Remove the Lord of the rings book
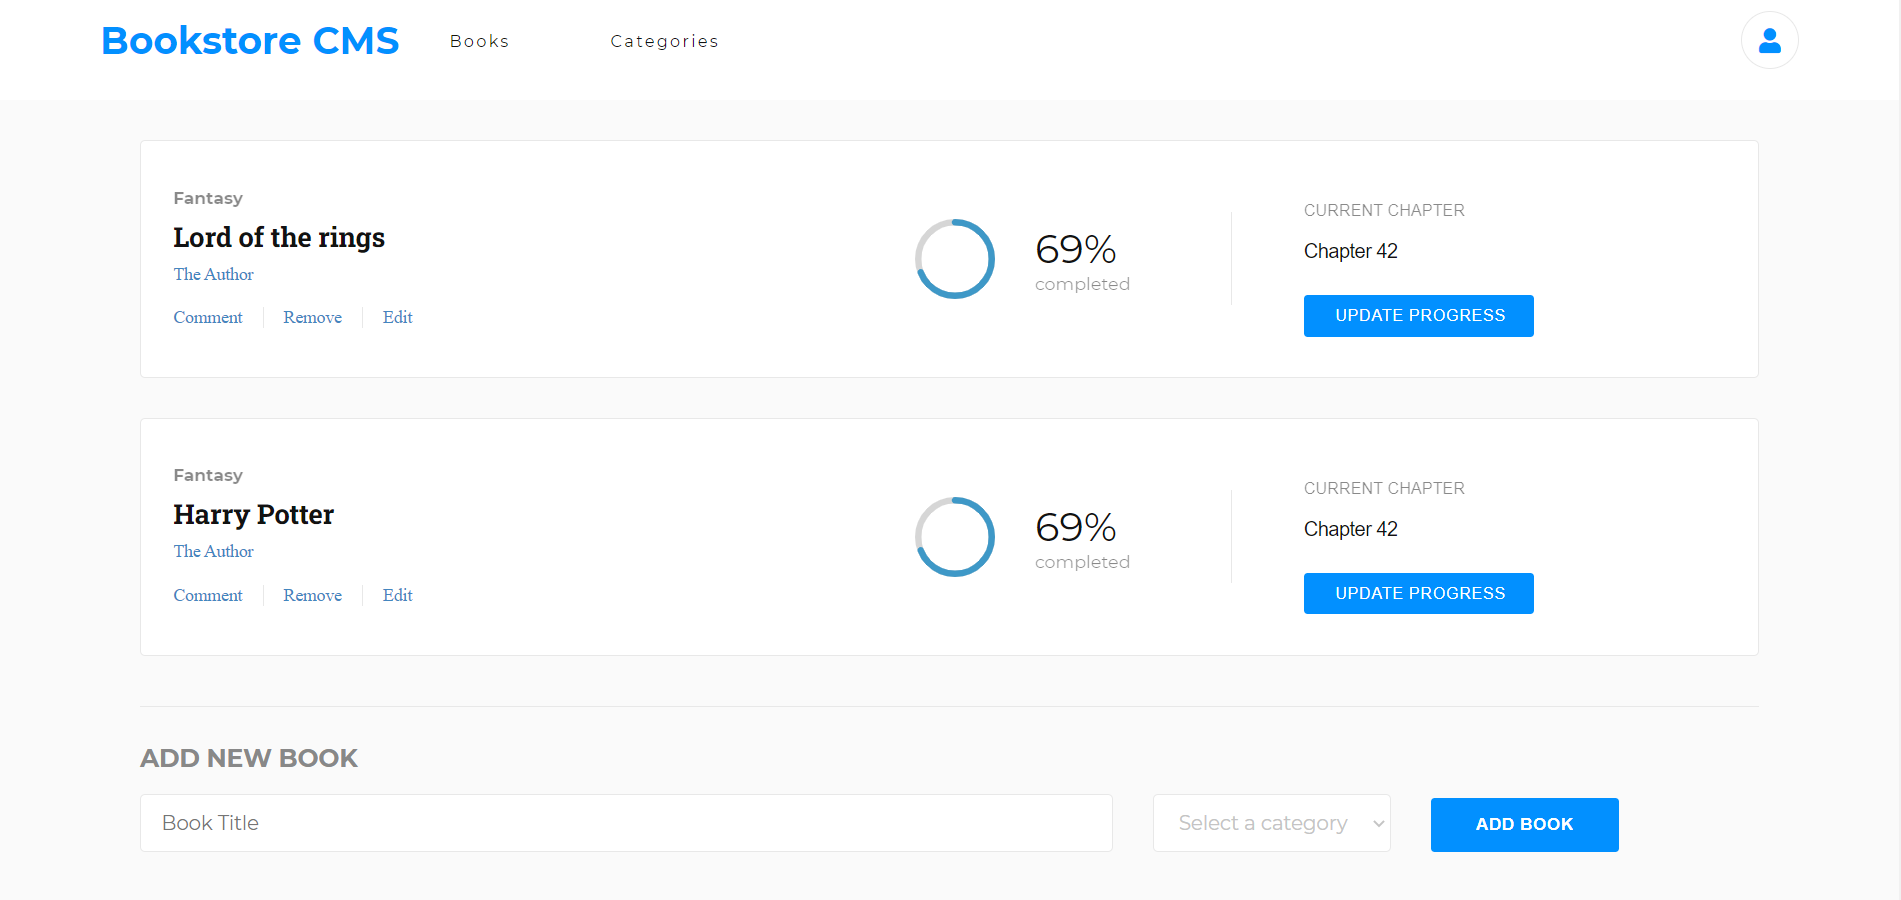Image resolution: width=1901 pixels, height=900 pixels. pyautogui.click(x=312, y=317)
